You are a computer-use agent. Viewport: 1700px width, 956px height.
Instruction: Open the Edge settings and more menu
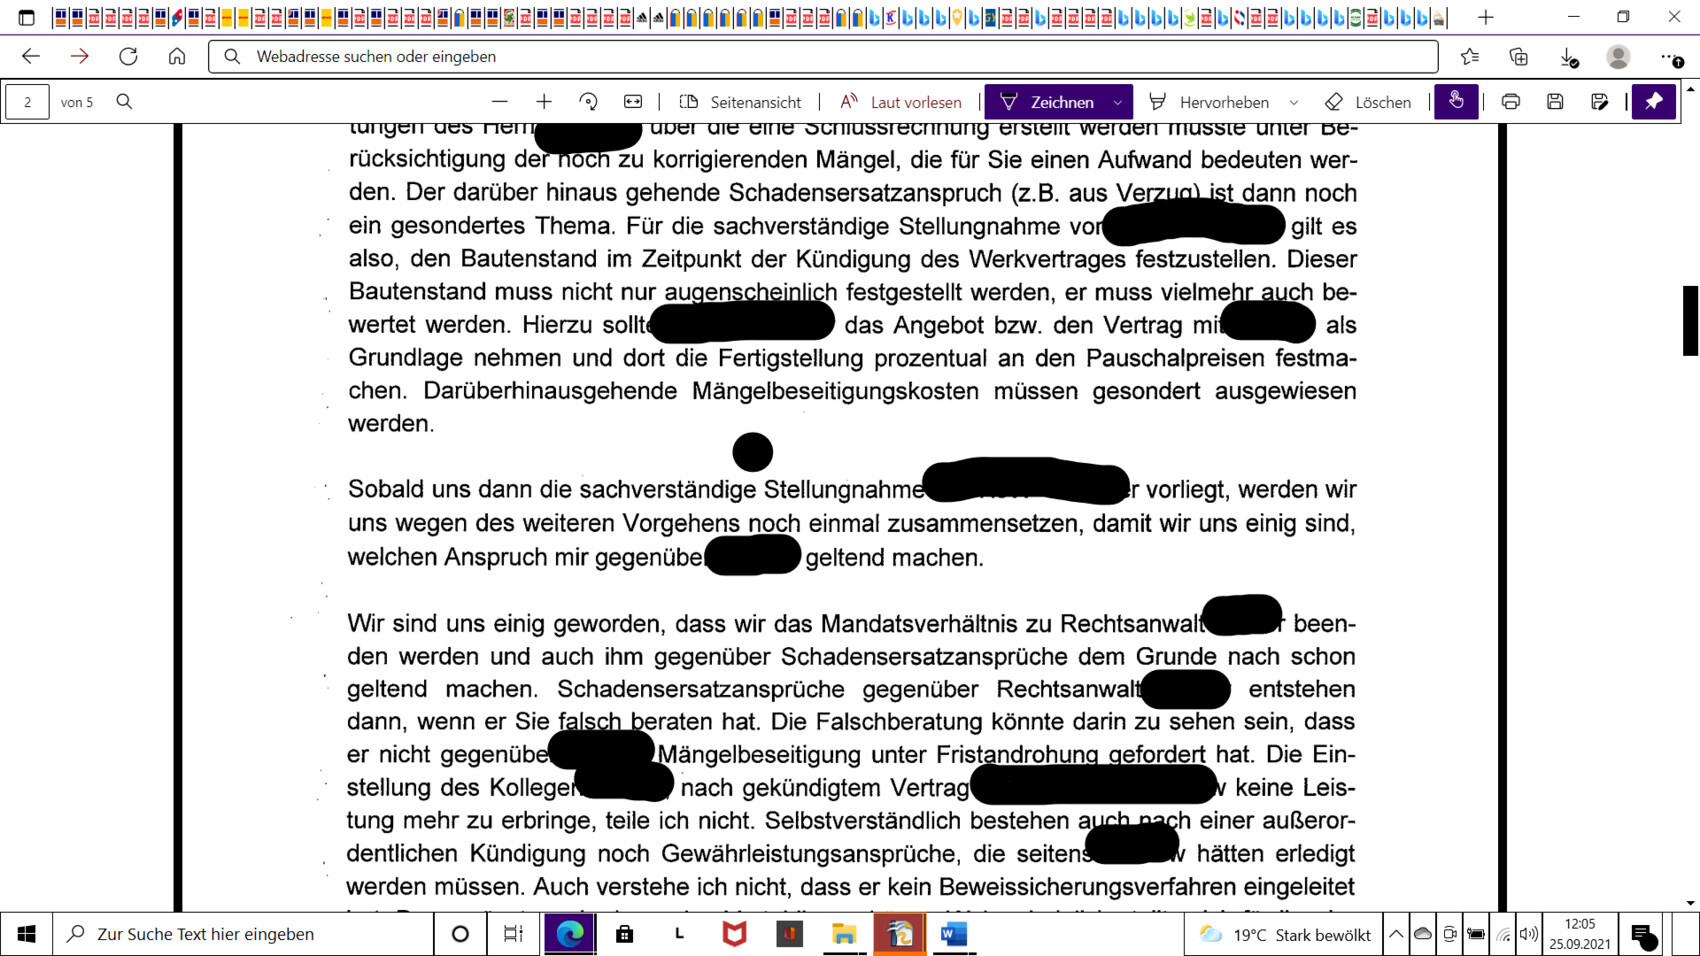pyautogui.click(x=1668, y=57)
